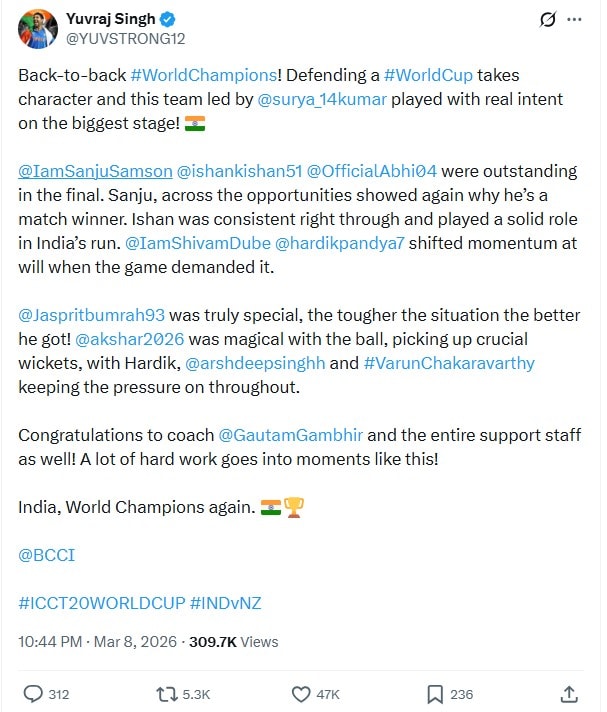Click the @BCCI mention
Image resolution: width=607 pixels, height=712 pixels.
pyautogui.click(x=46, y=554)
